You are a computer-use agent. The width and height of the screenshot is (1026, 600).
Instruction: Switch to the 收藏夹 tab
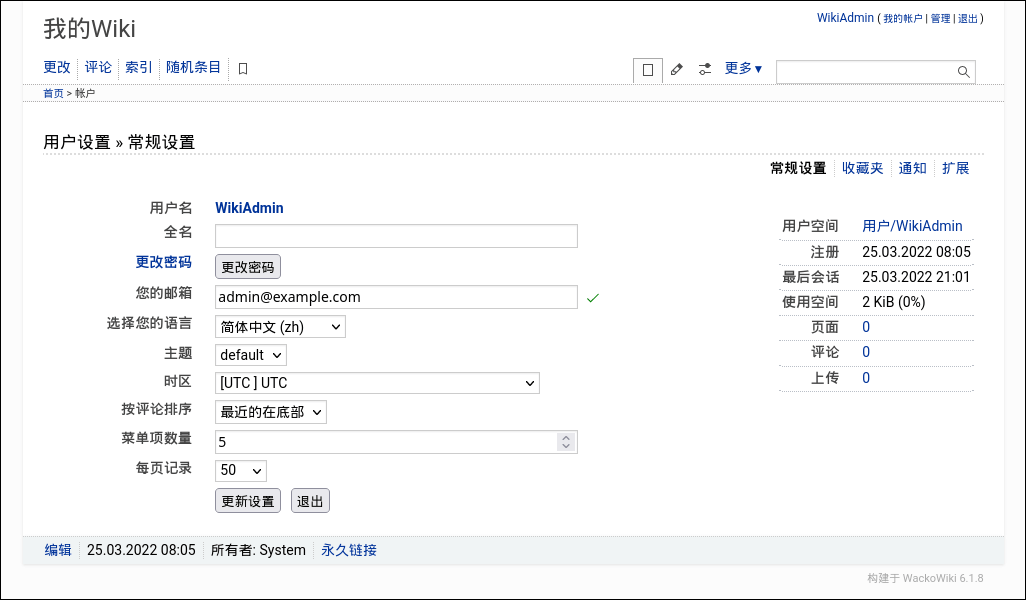pos(862,168)
